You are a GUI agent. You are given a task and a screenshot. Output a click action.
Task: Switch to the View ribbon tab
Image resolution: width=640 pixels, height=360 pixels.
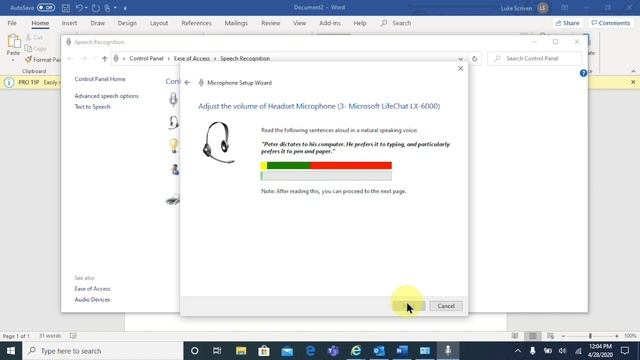tap(299, 23)
